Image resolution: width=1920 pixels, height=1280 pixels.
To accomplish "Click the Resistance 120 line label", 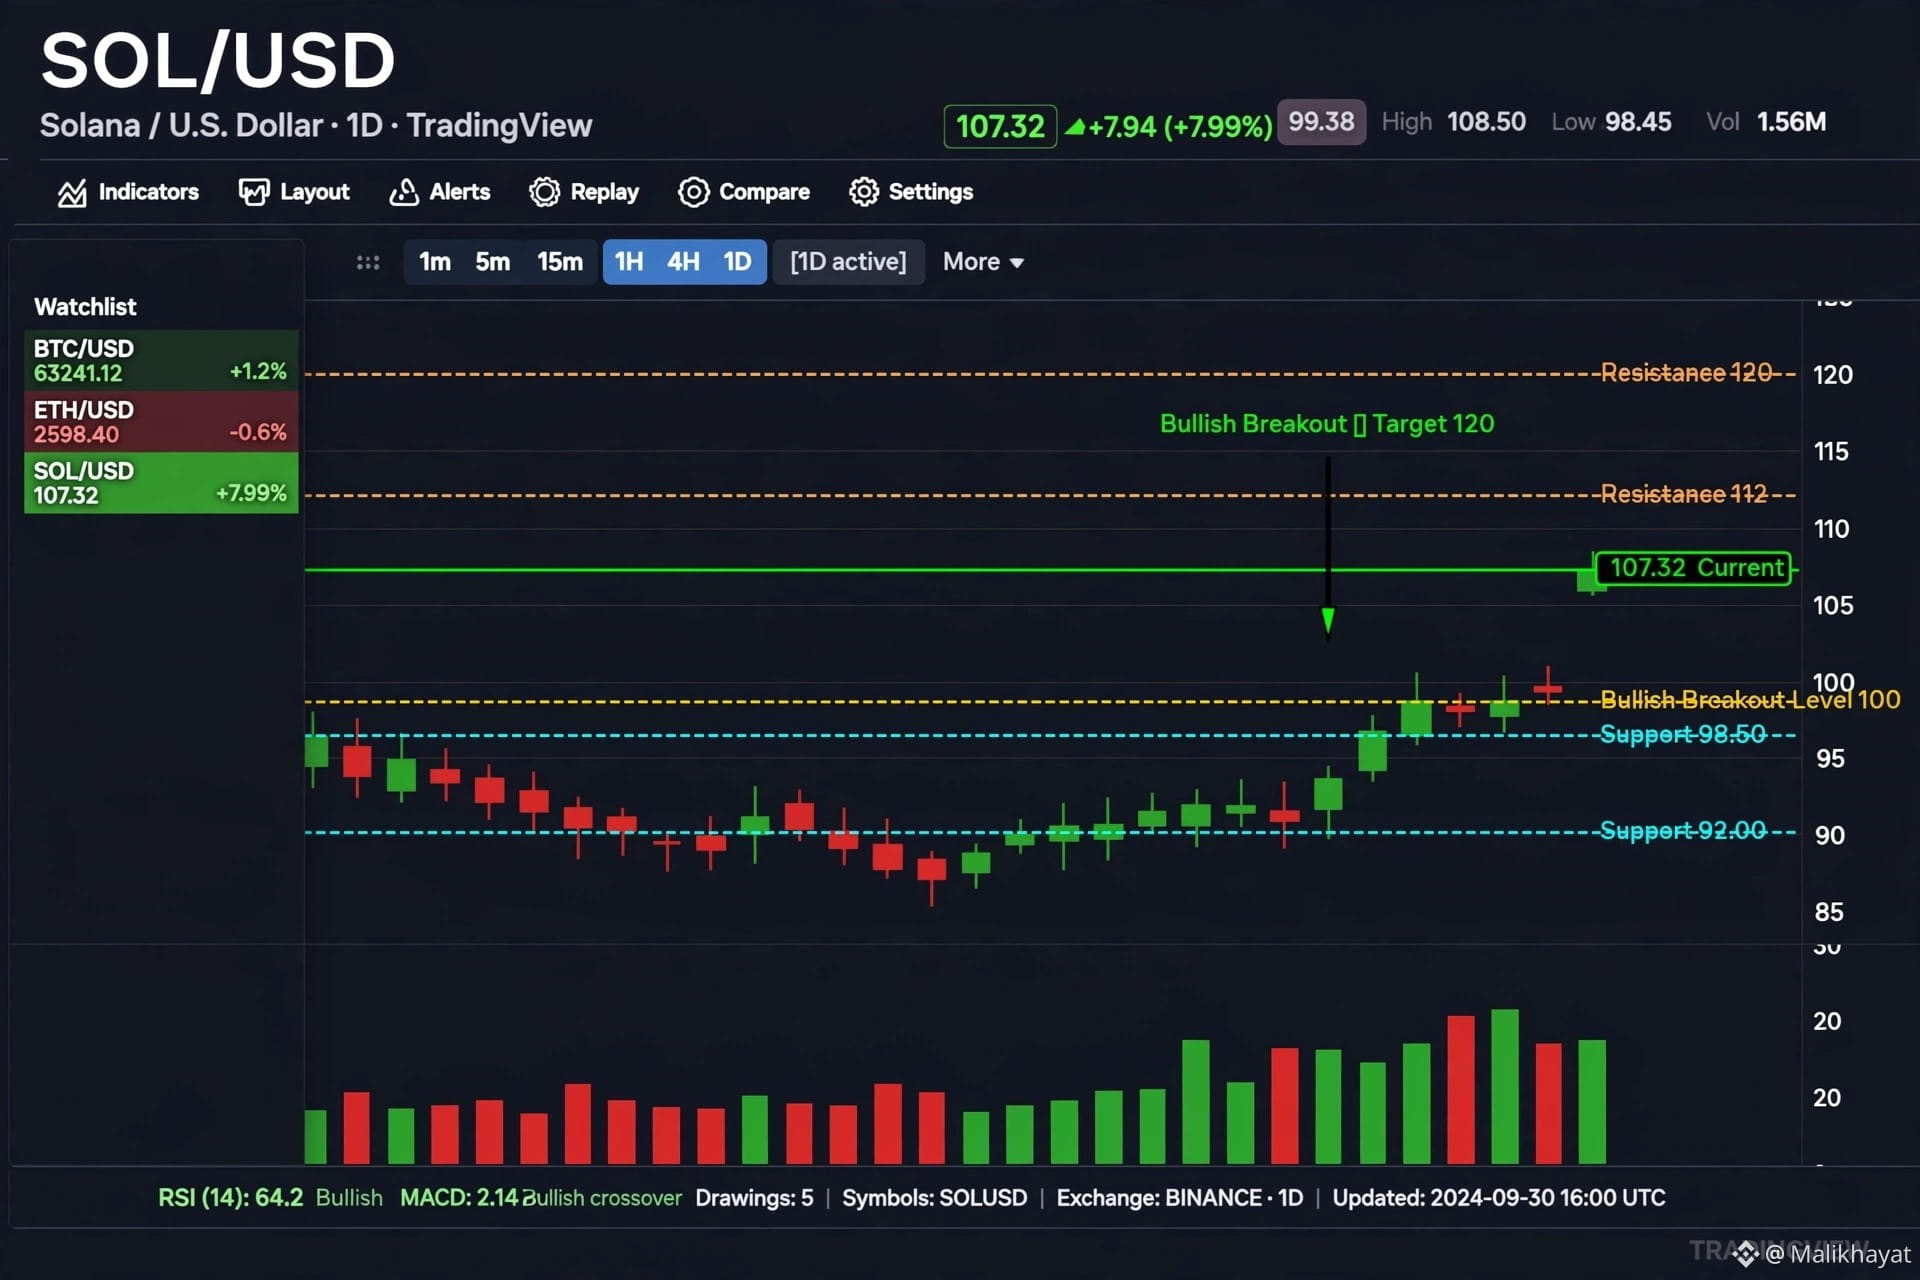I will (1686, 373).
